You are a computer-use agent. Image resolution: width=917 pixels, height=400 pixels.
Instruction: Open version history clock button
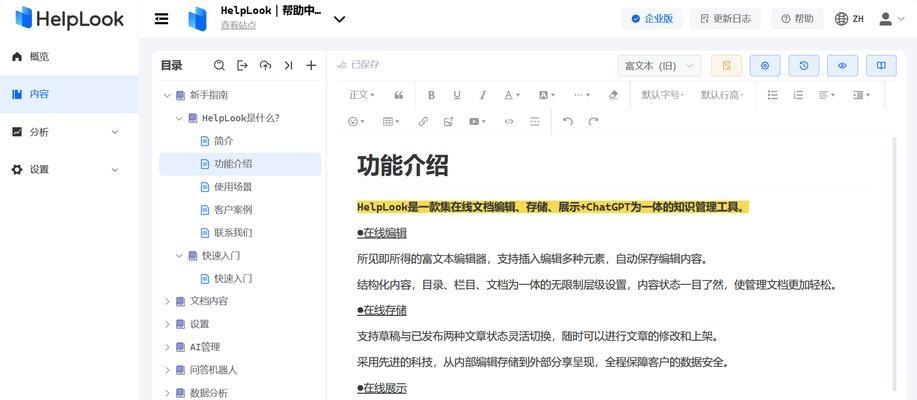pos(804,65)
